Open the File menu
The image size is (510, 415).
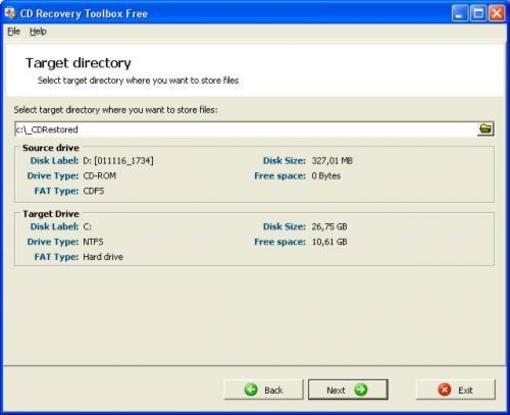click(x=14, y=31)
